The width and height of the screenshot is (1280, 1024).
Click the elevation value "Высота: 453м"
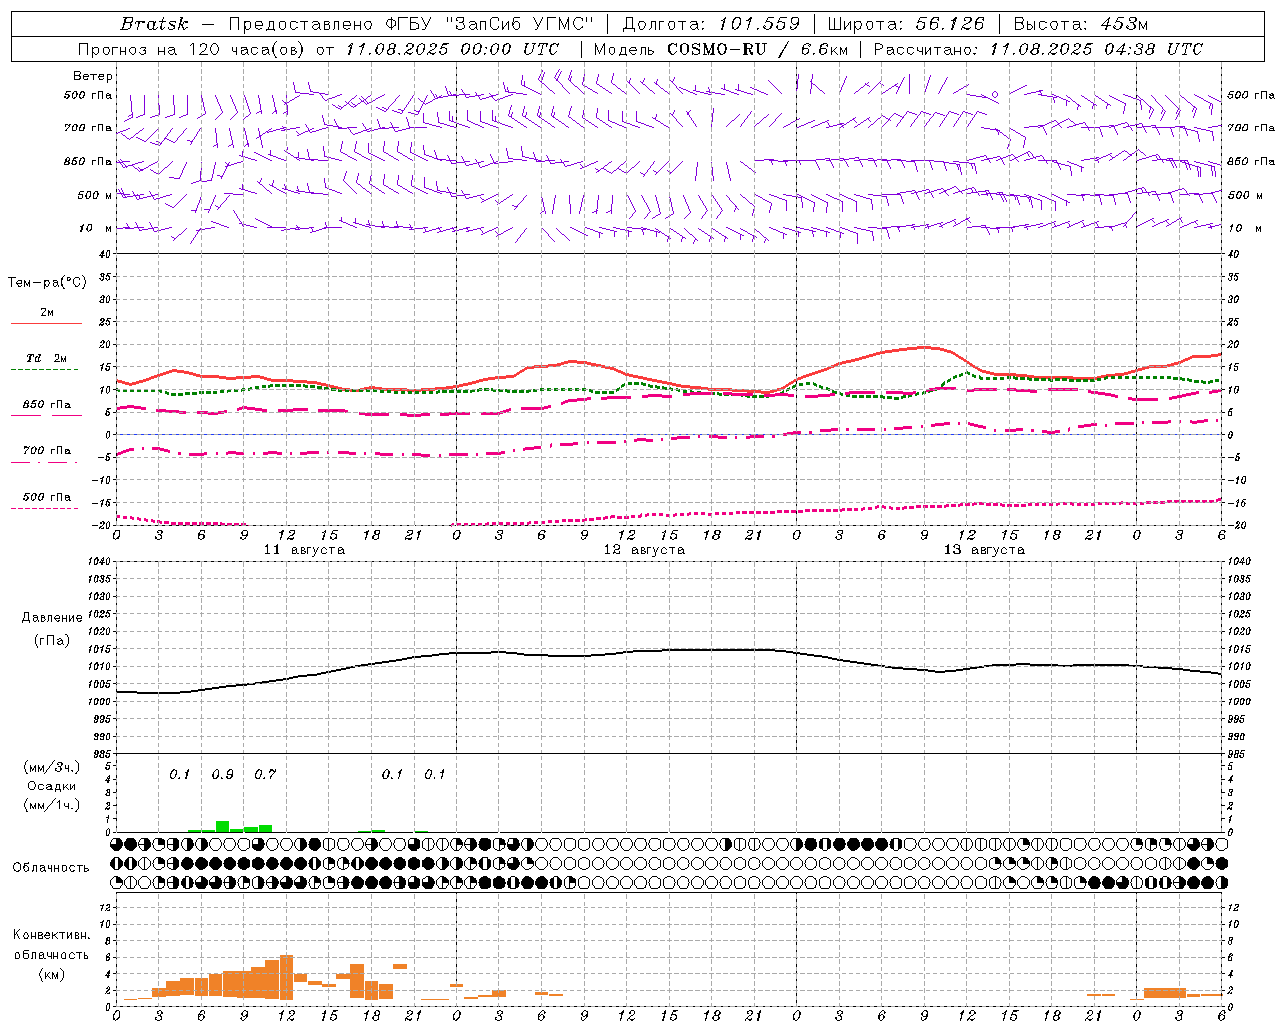point(1081,24)
